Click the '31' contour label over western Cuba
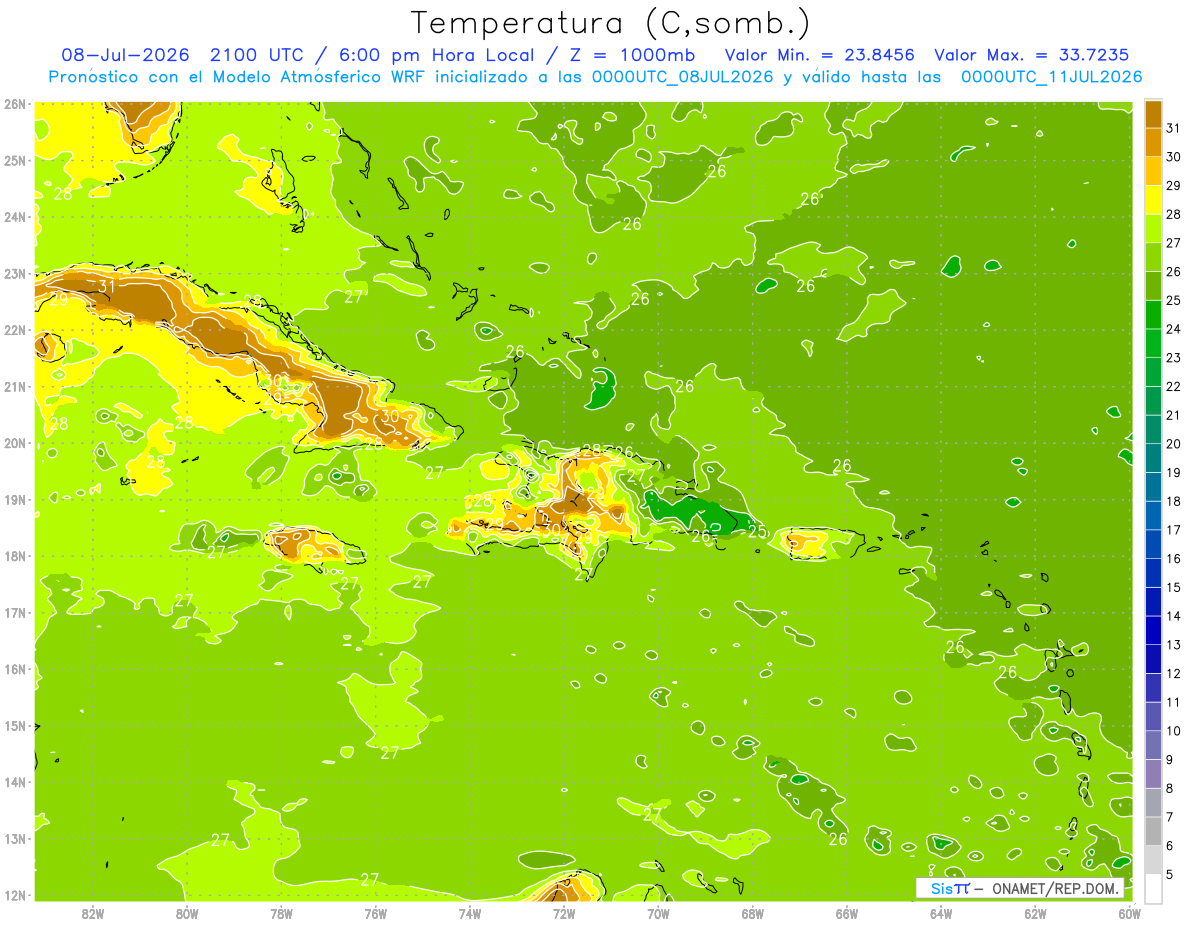The height and width of the screenshot is (927, 1200). [107, 286]
